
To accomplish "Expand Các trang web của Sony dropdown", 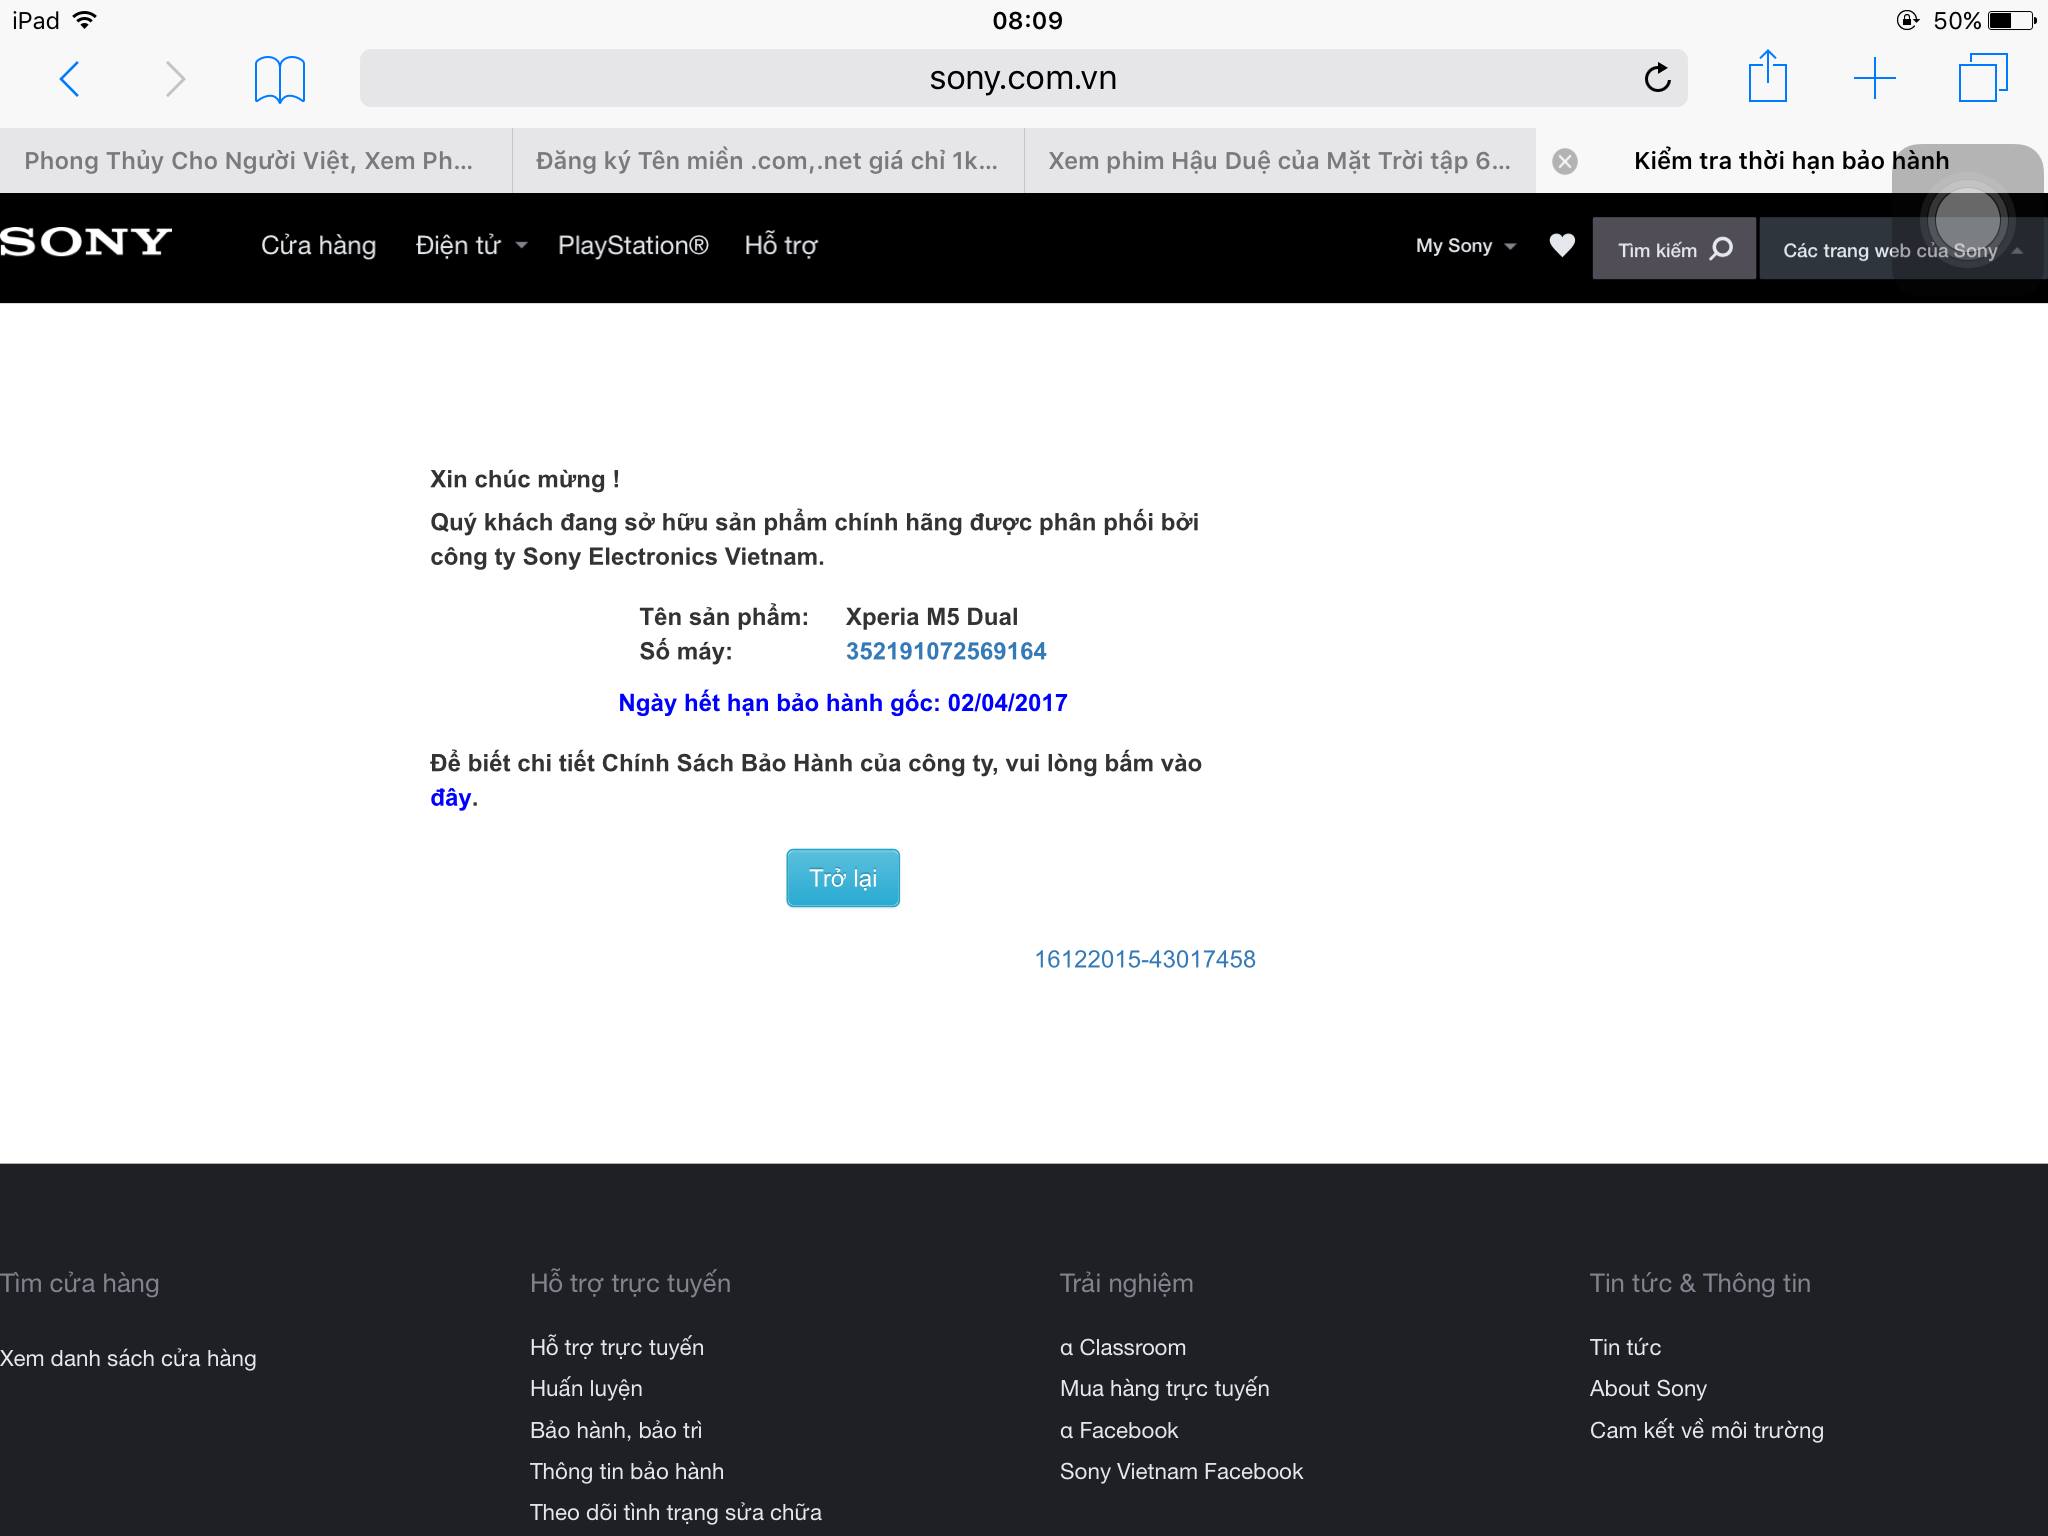I will pos(1902,250).
